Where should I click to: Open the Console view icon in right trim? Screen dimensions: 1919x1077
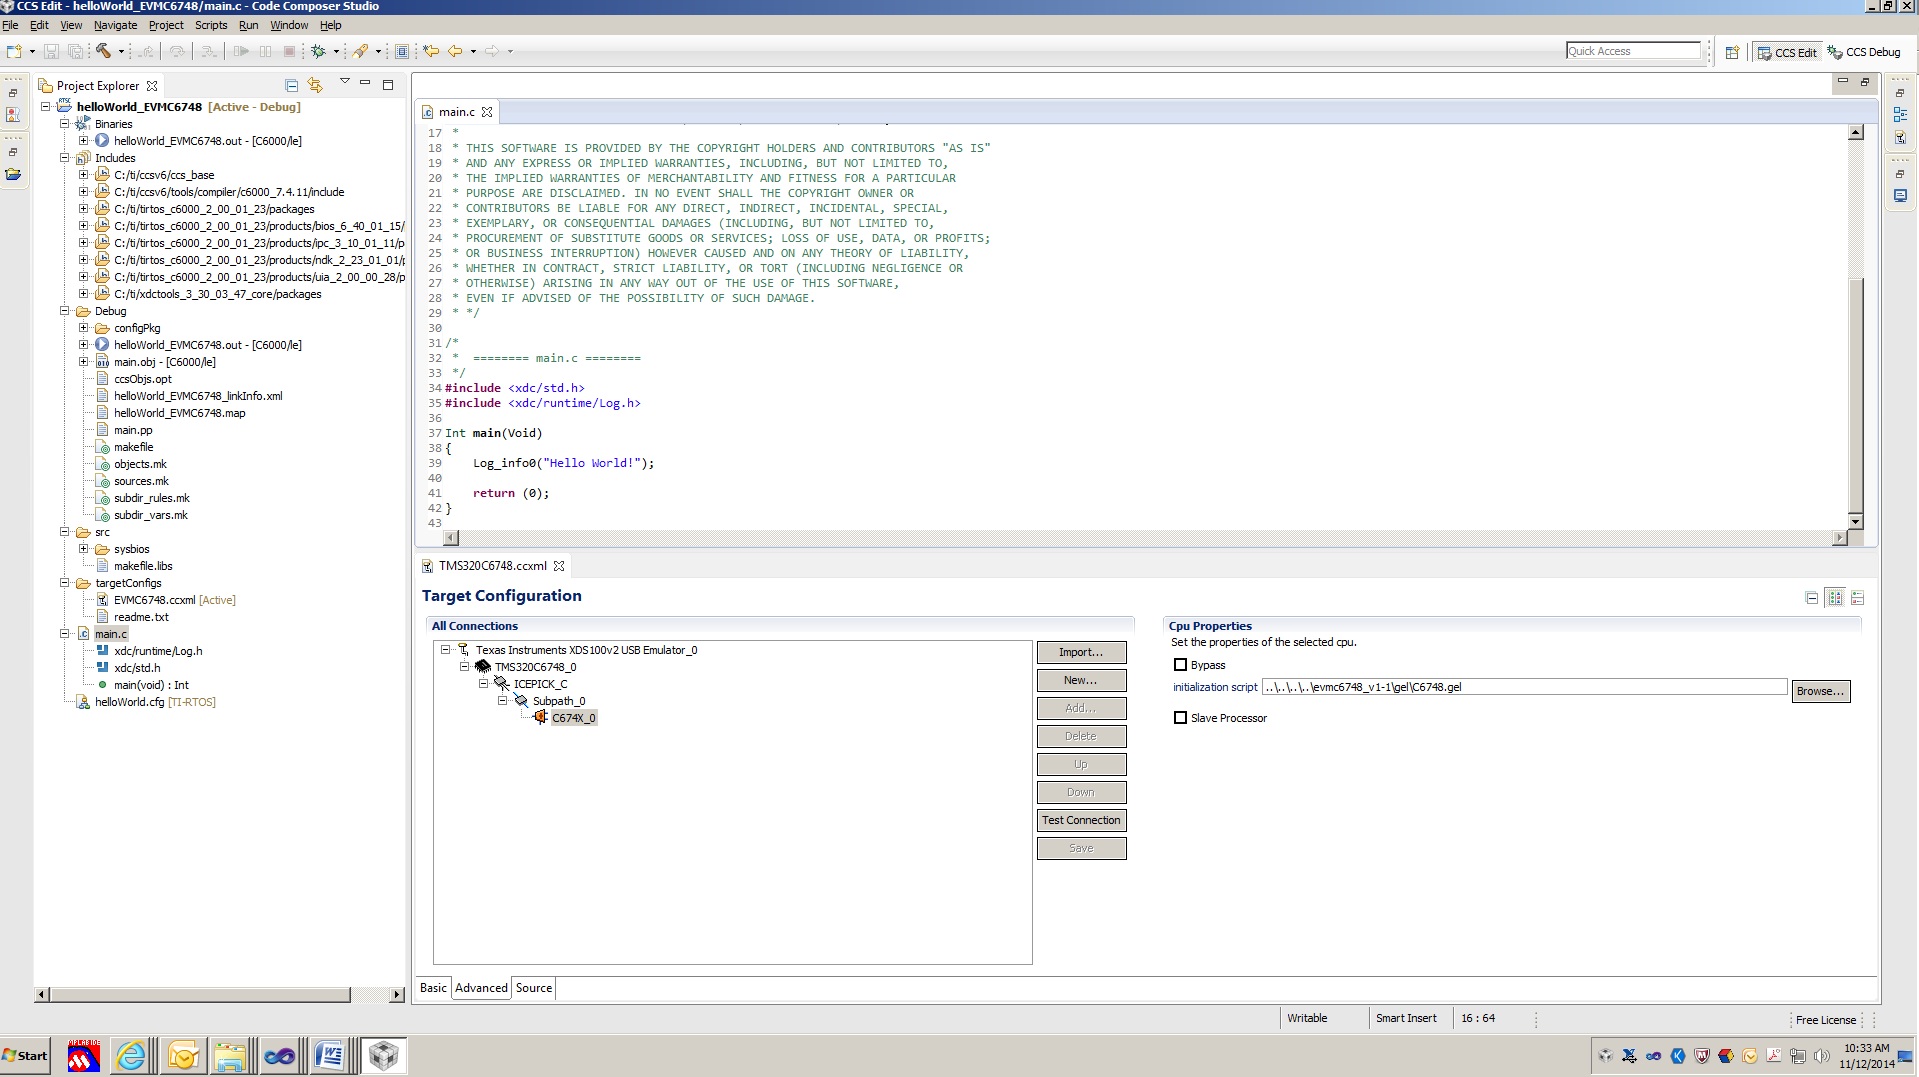tap(1900, 196)
